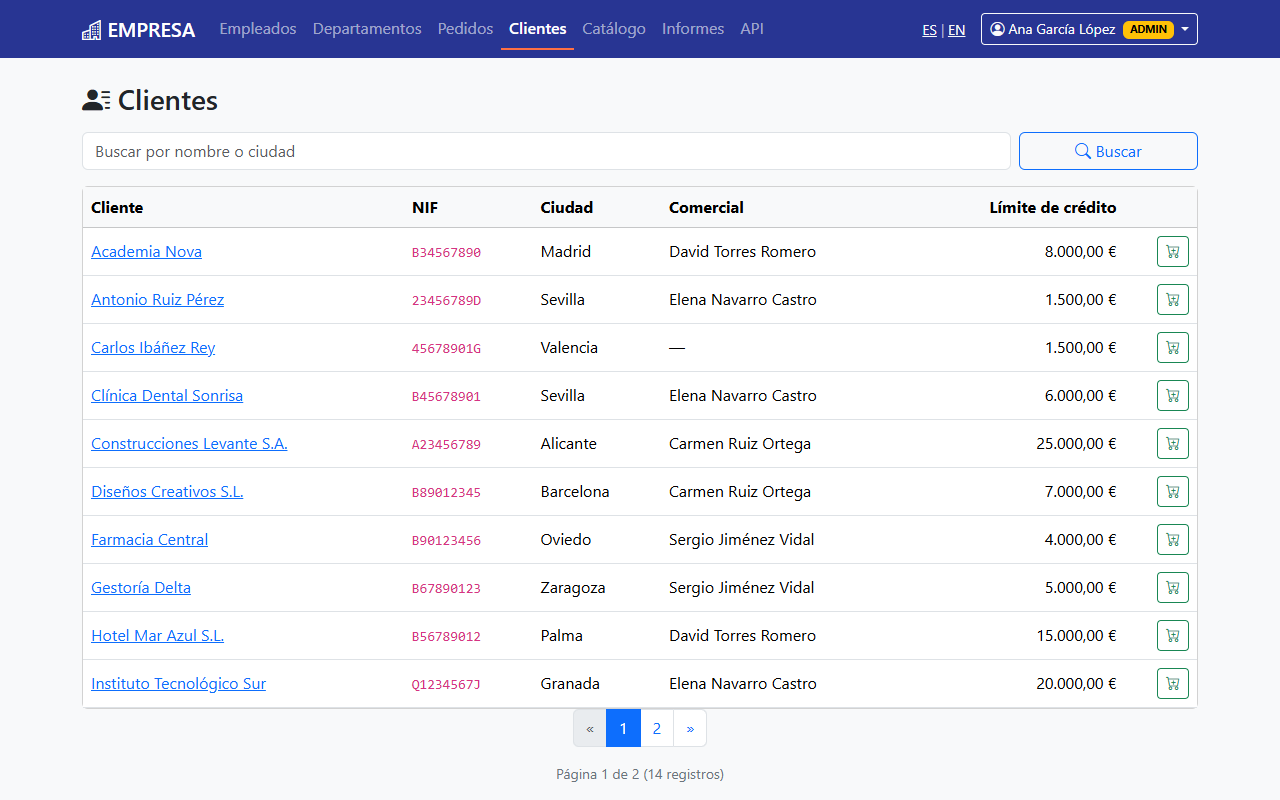This screenshot has width=1280, height=800.
Task: Click the Buscar search button
Action: click(x=1108, y=151)
